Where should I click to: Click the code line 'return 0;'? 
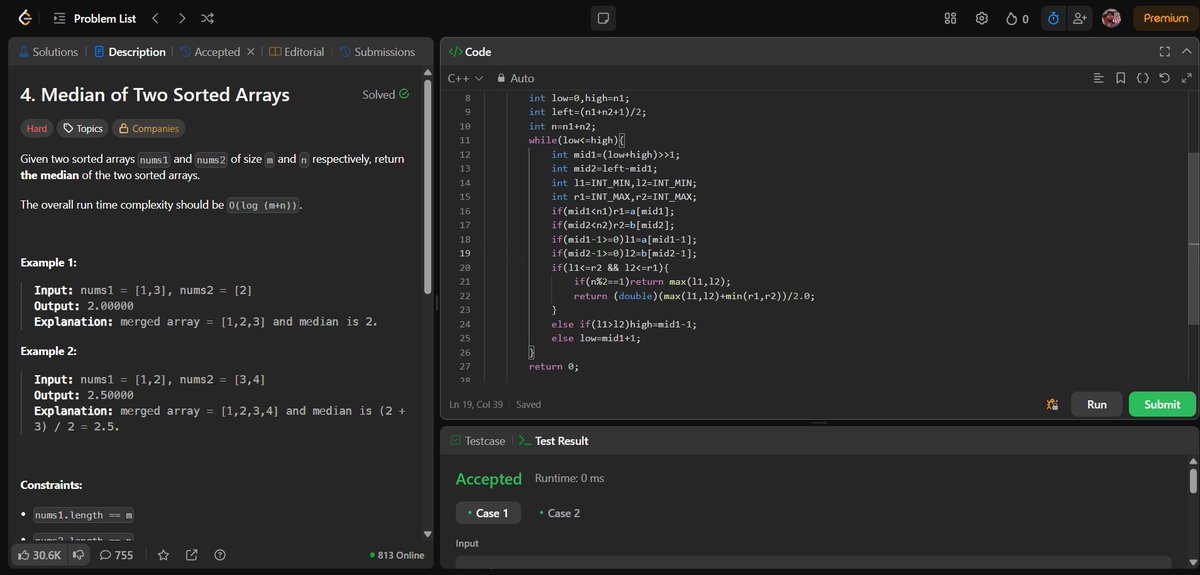554,367
